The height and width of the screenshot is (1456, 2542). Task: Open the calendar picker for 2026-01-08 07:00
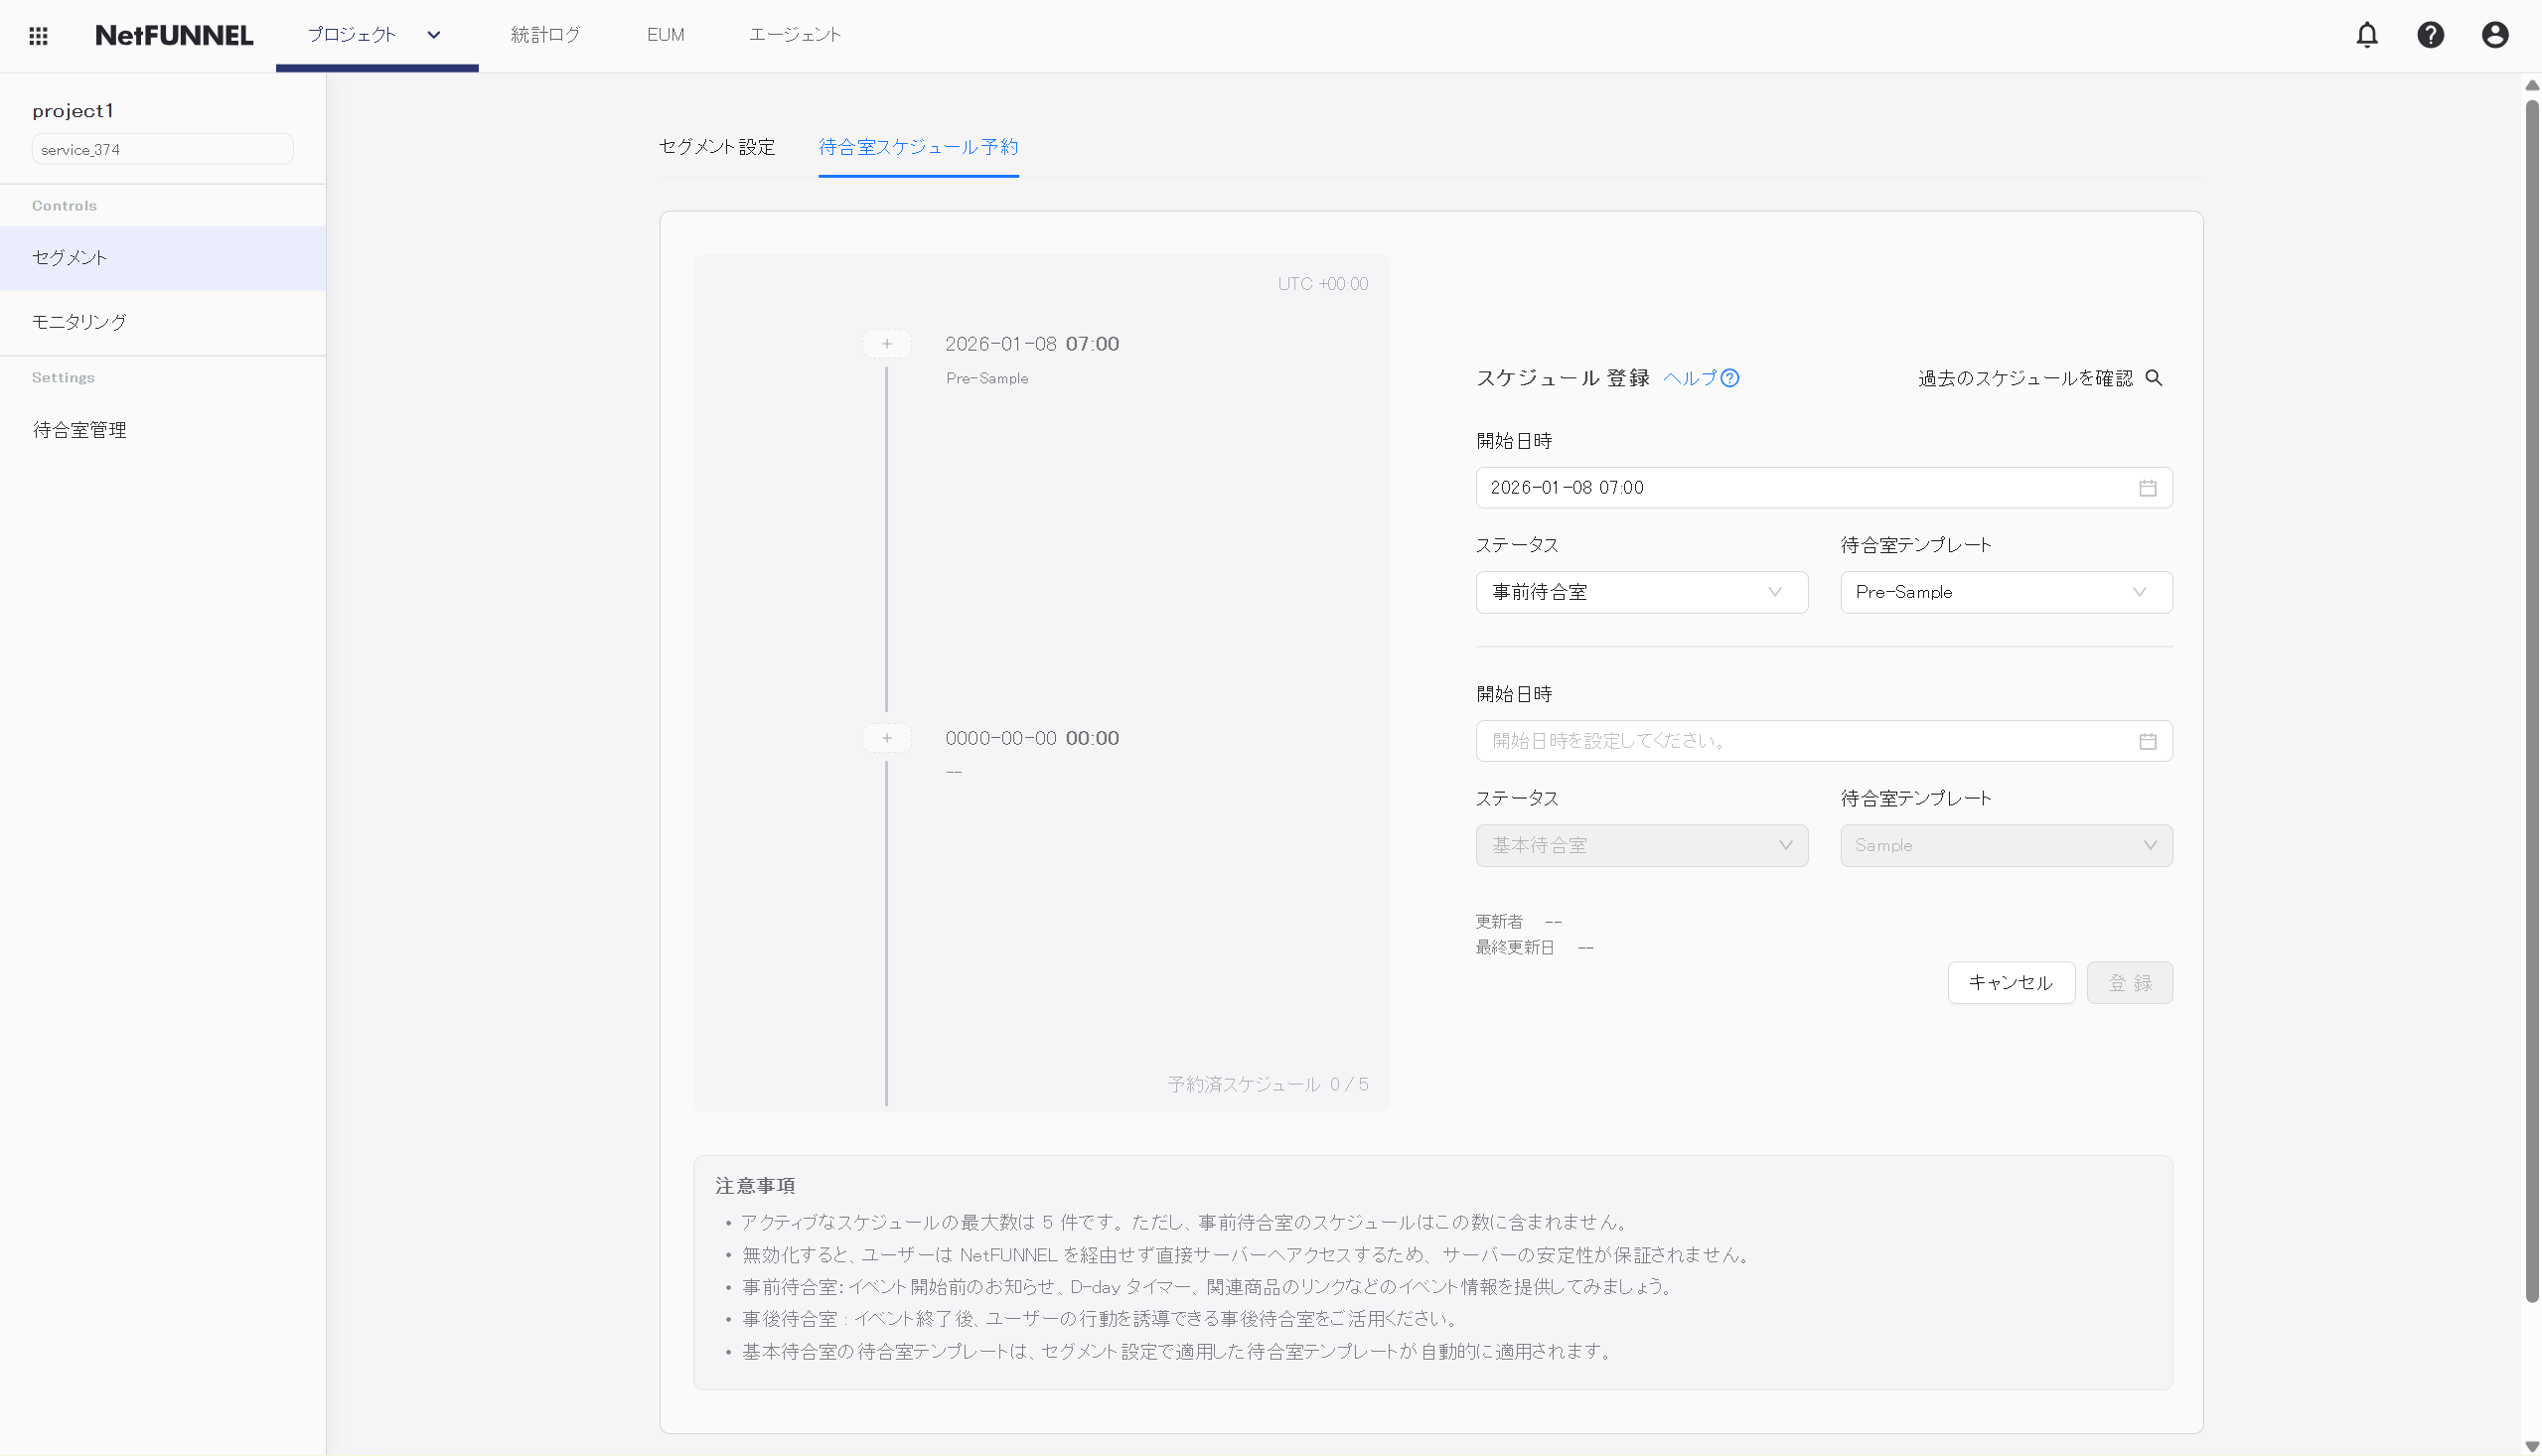pos(2148,488)
